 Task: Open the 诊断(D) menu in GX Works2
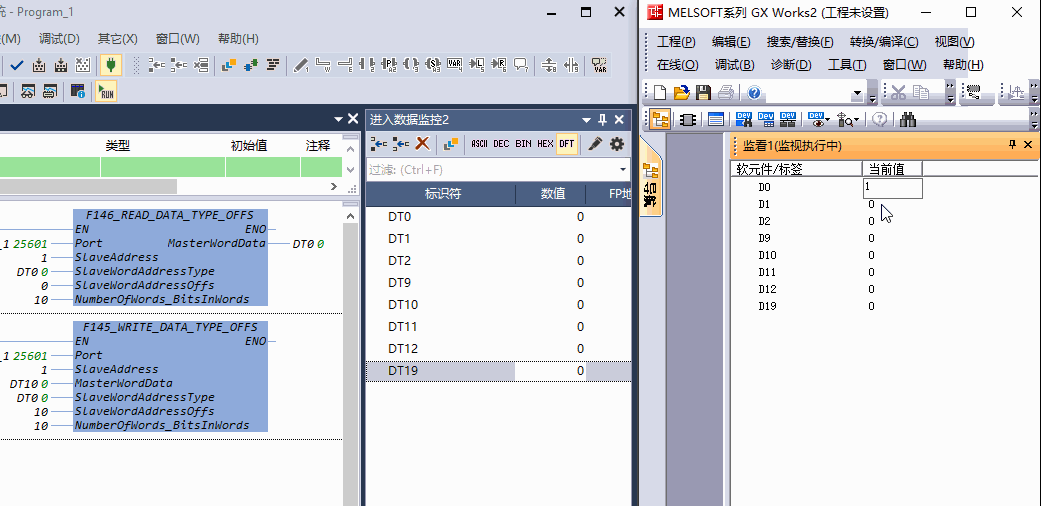(x=790, y=65)
